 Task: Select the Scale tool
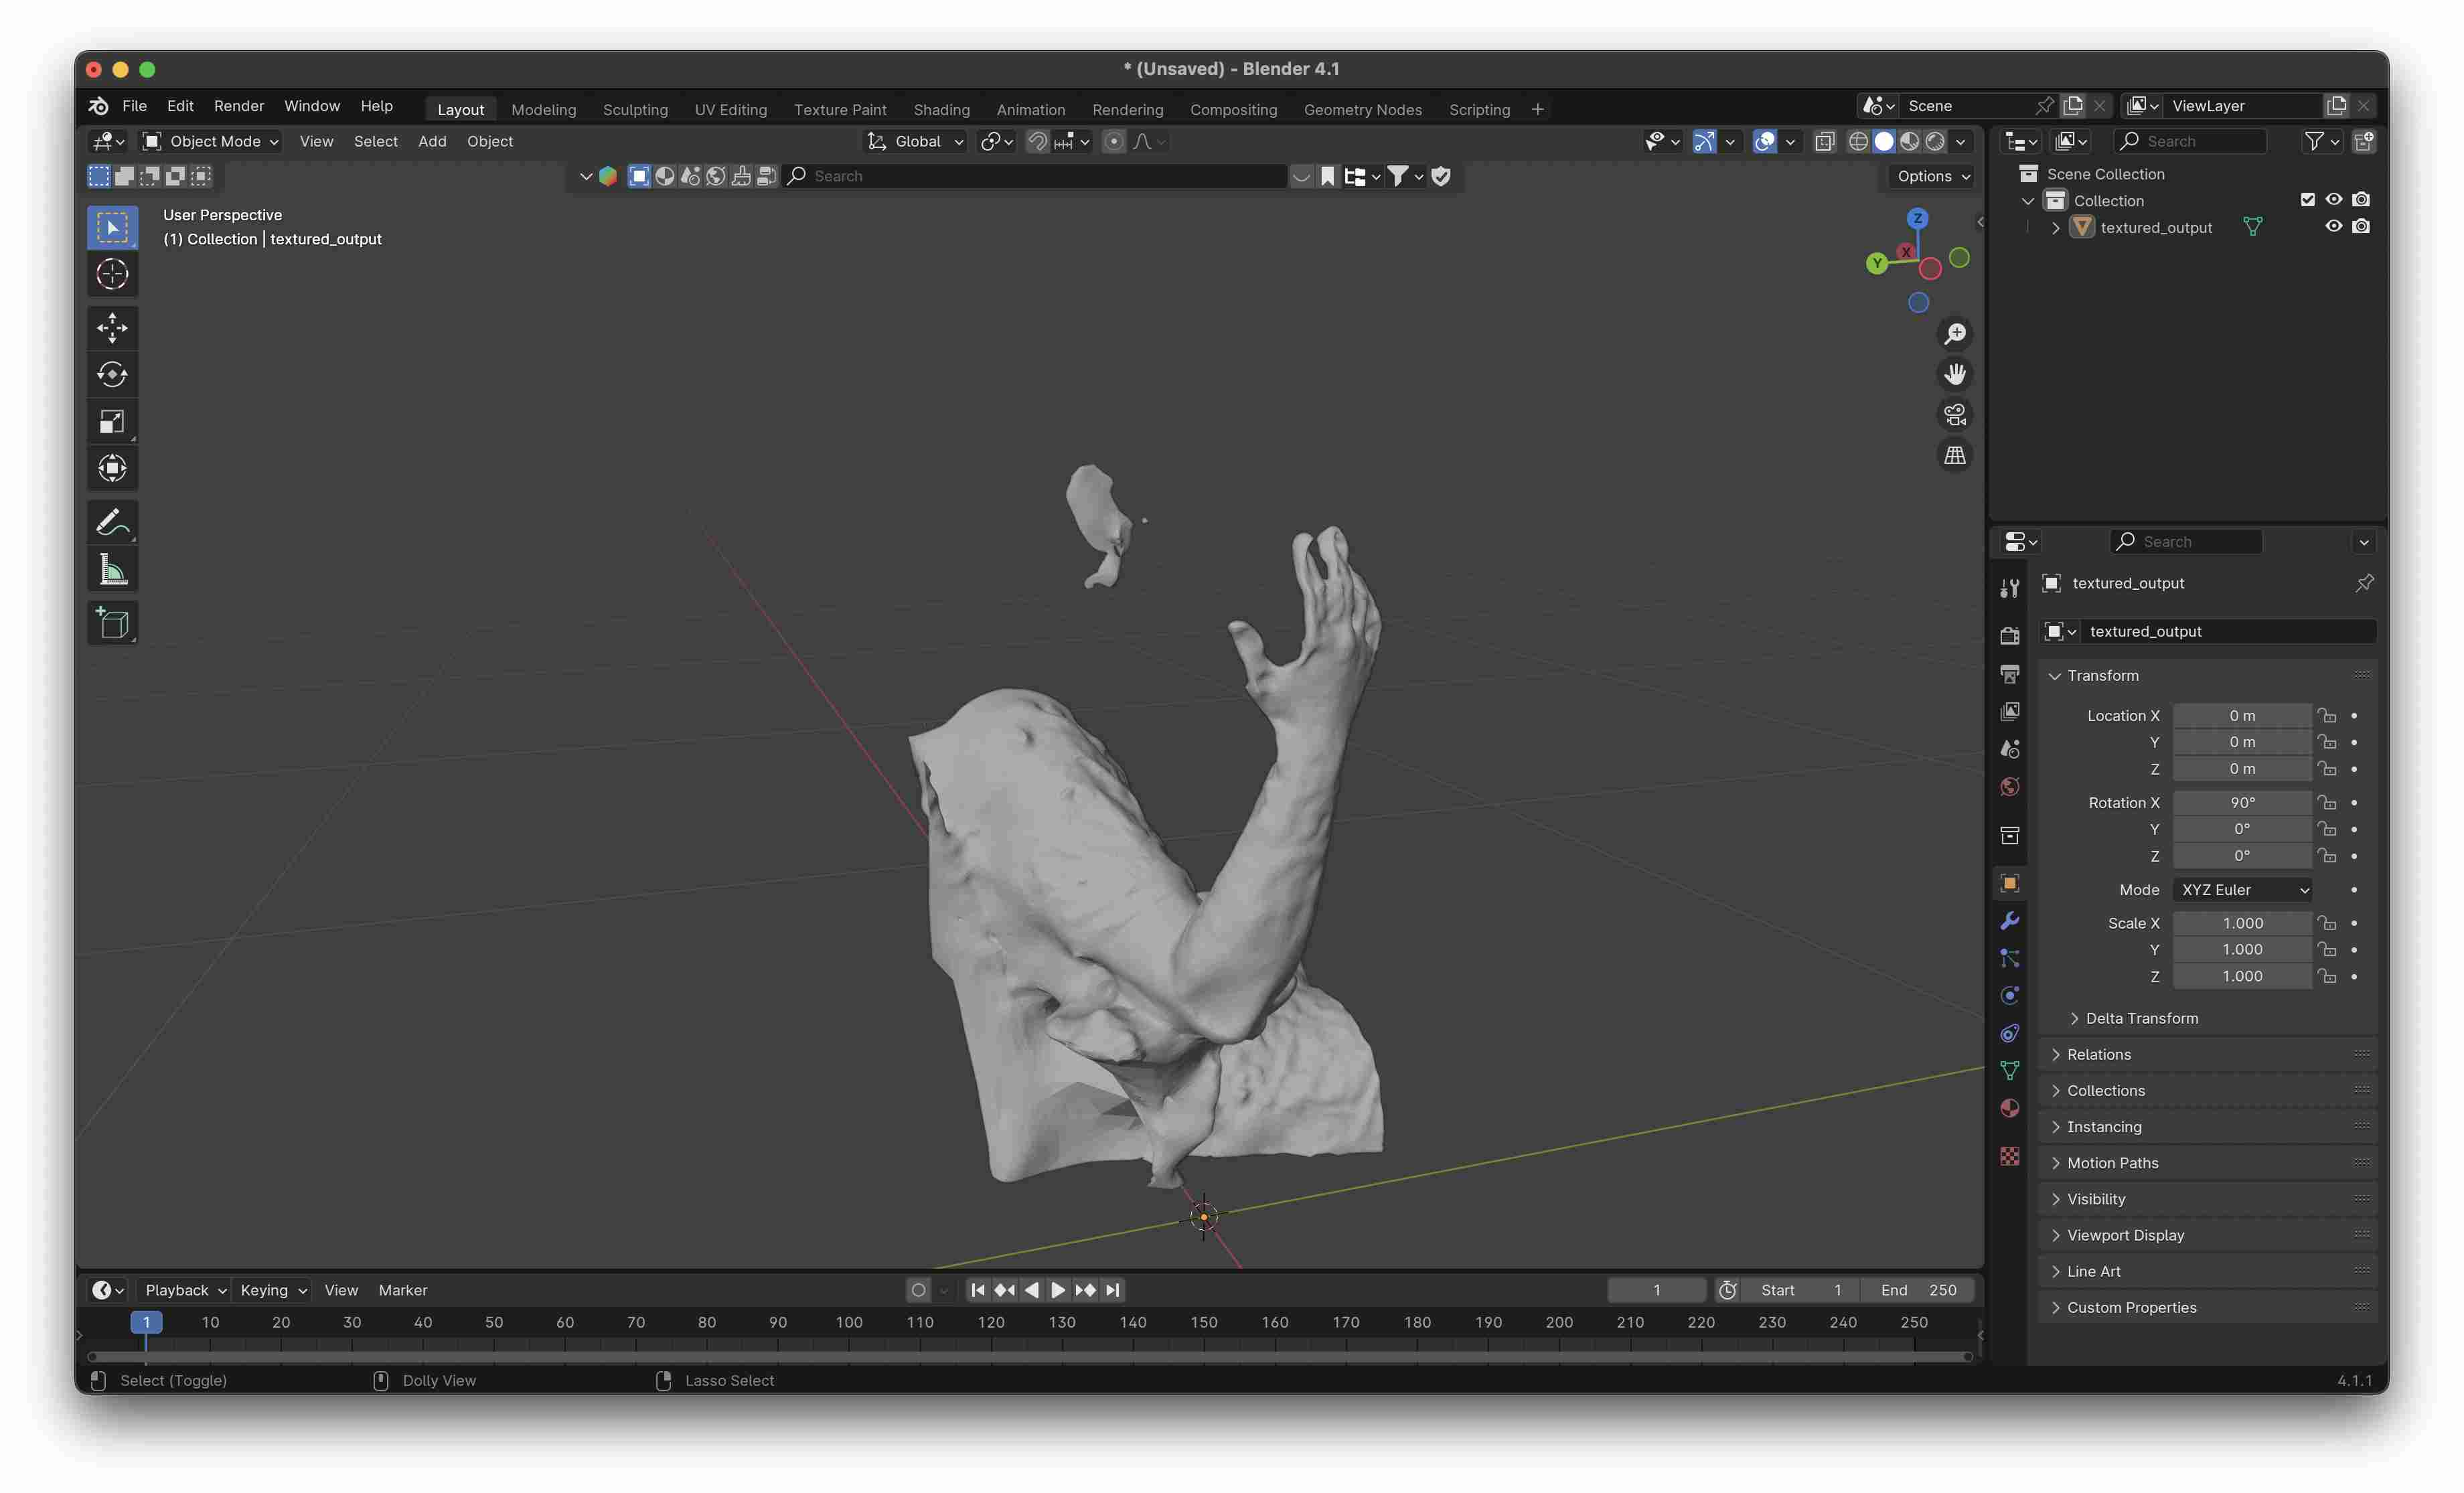(x=112, y=421)
